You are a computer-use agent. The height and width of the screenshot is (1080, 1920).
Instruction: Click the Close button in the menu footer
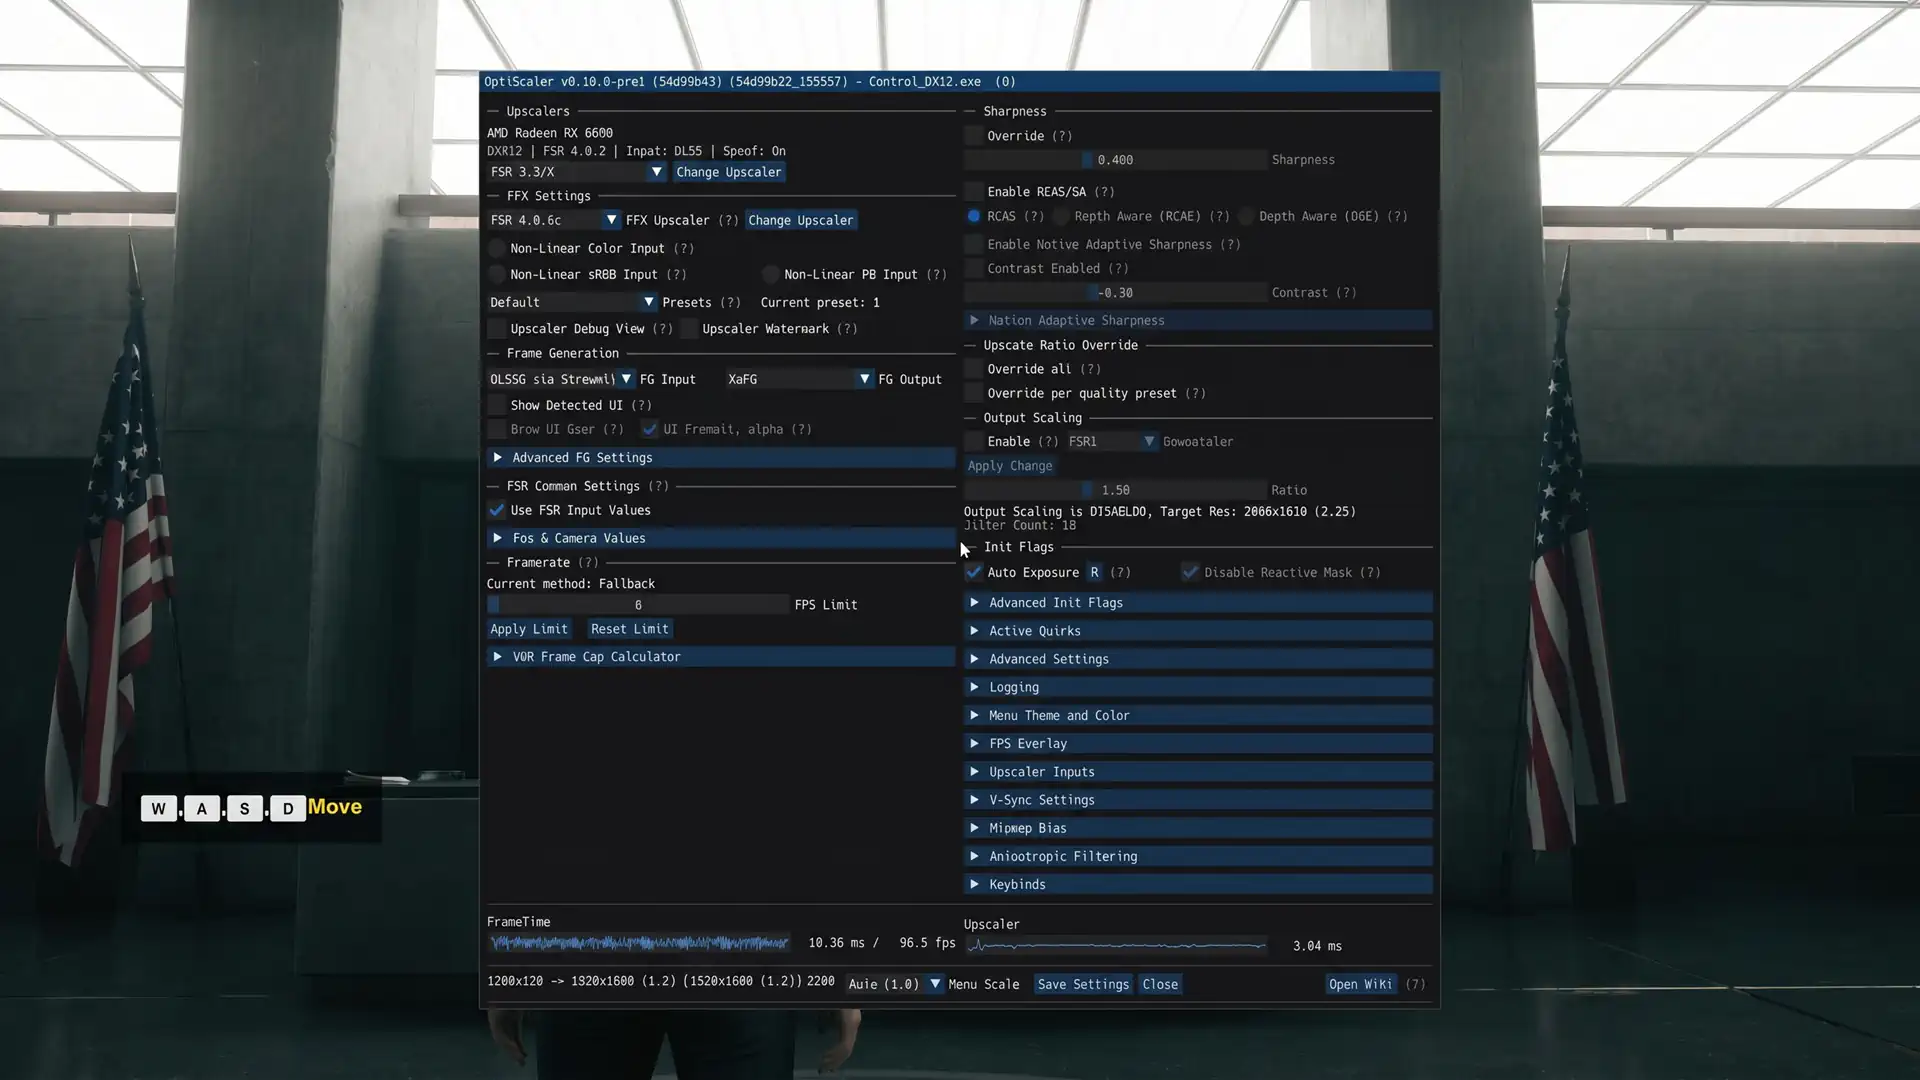pyautogui.click(x=1160, y=984)
